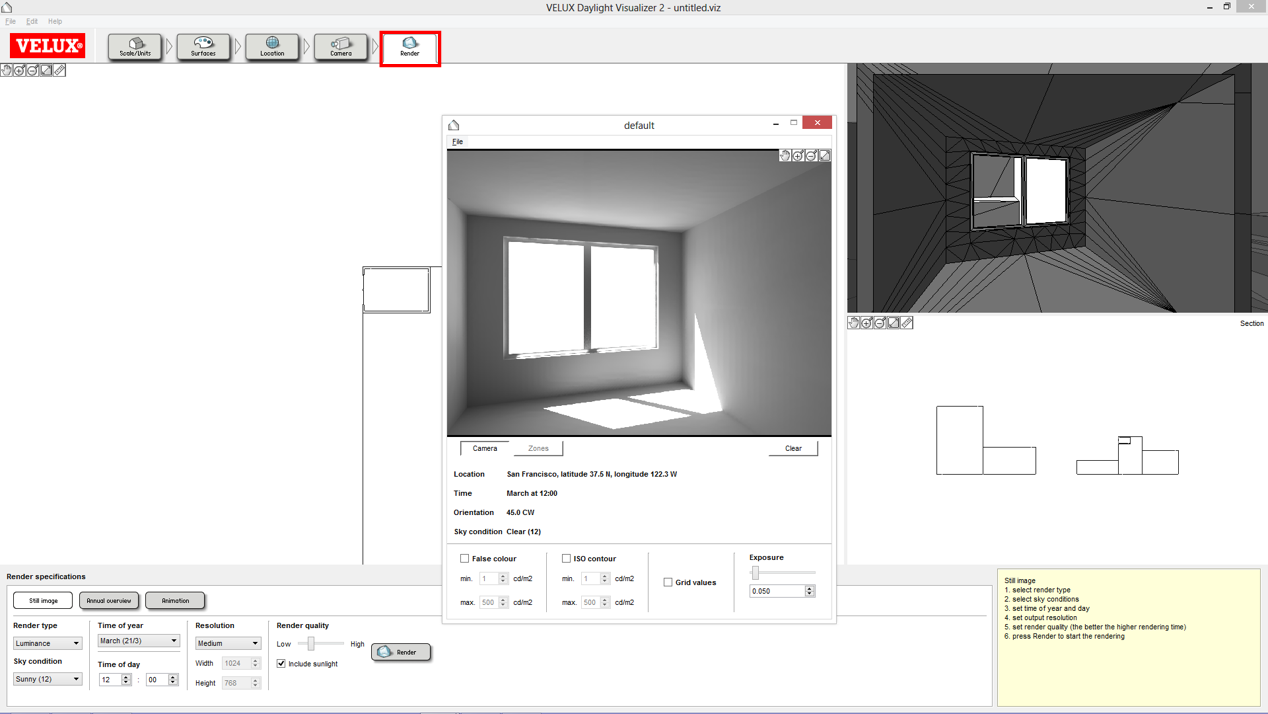Select measure ruler tool in main plan view
Image resolution: width=1268 pixels, height=714 pixels.
59,71
